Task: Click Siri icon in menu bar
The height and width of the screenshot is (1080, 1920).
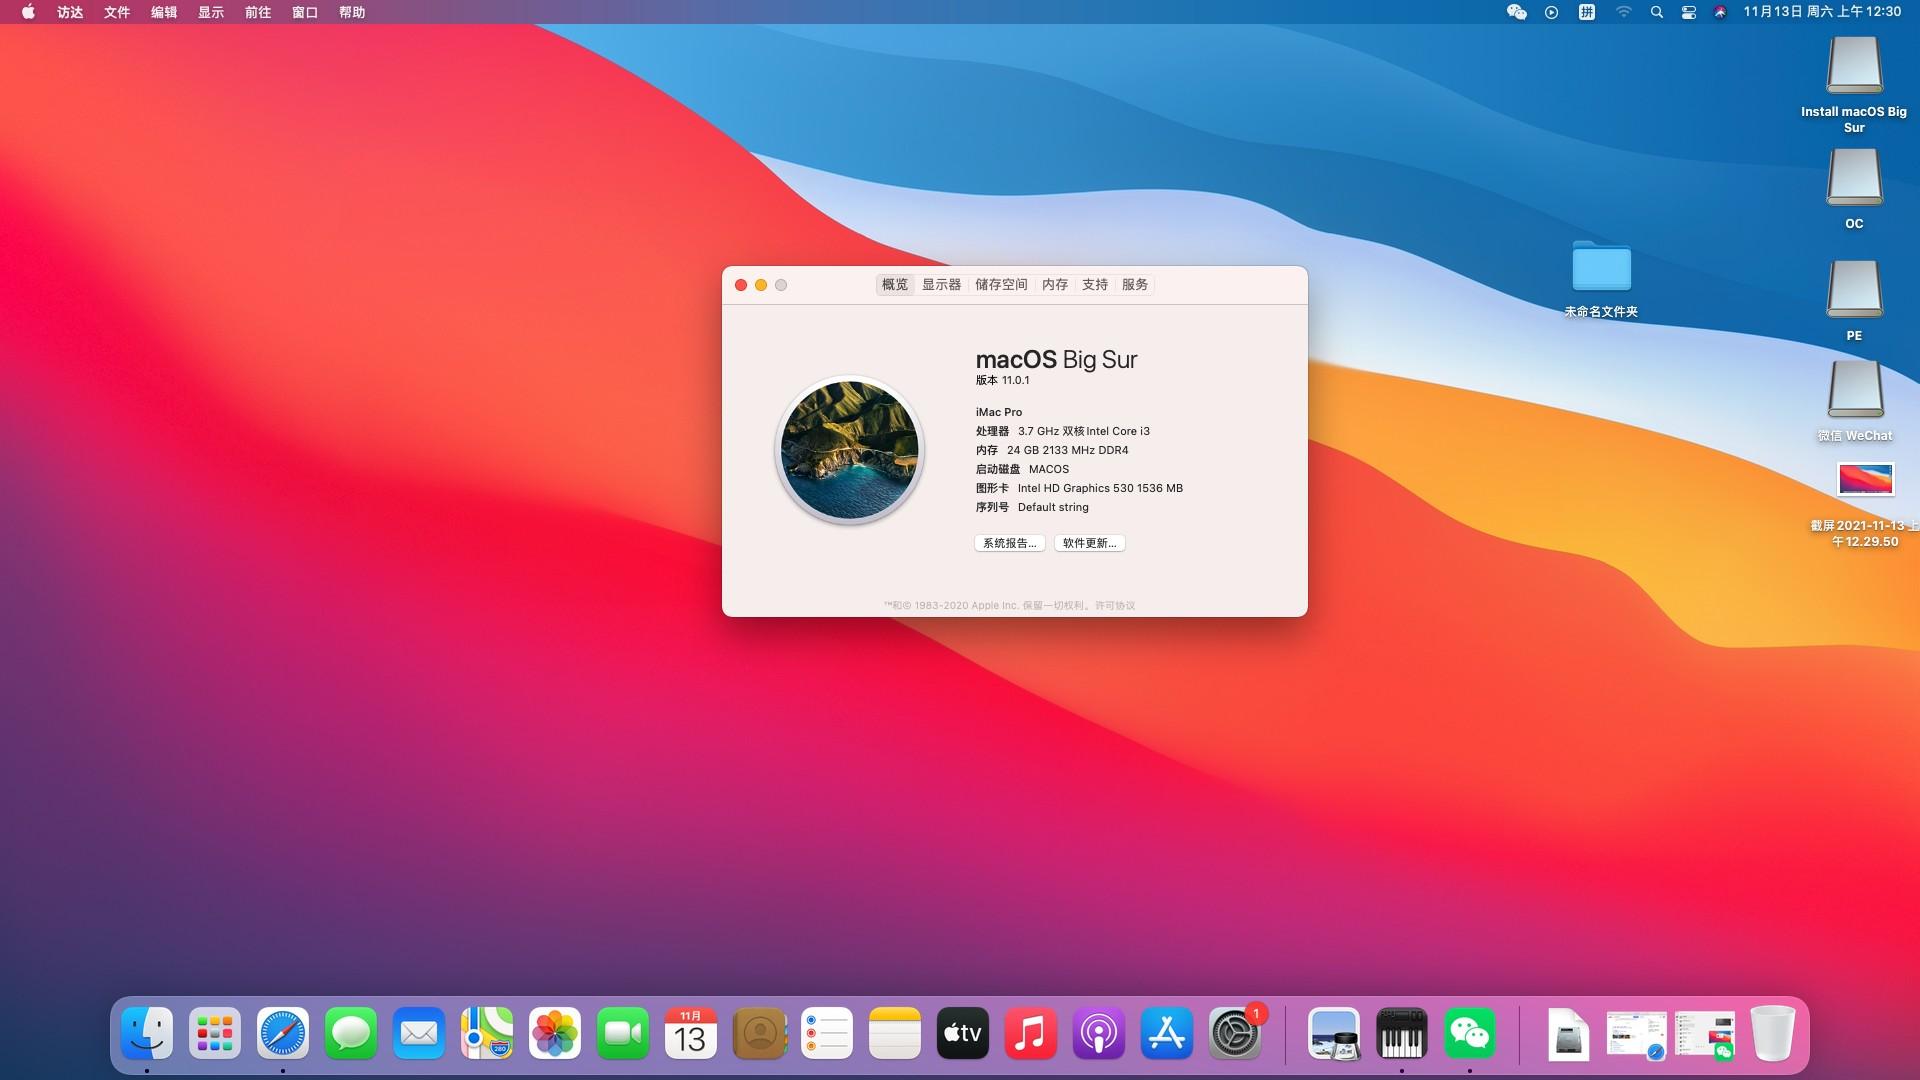Action: [1720, 12]
